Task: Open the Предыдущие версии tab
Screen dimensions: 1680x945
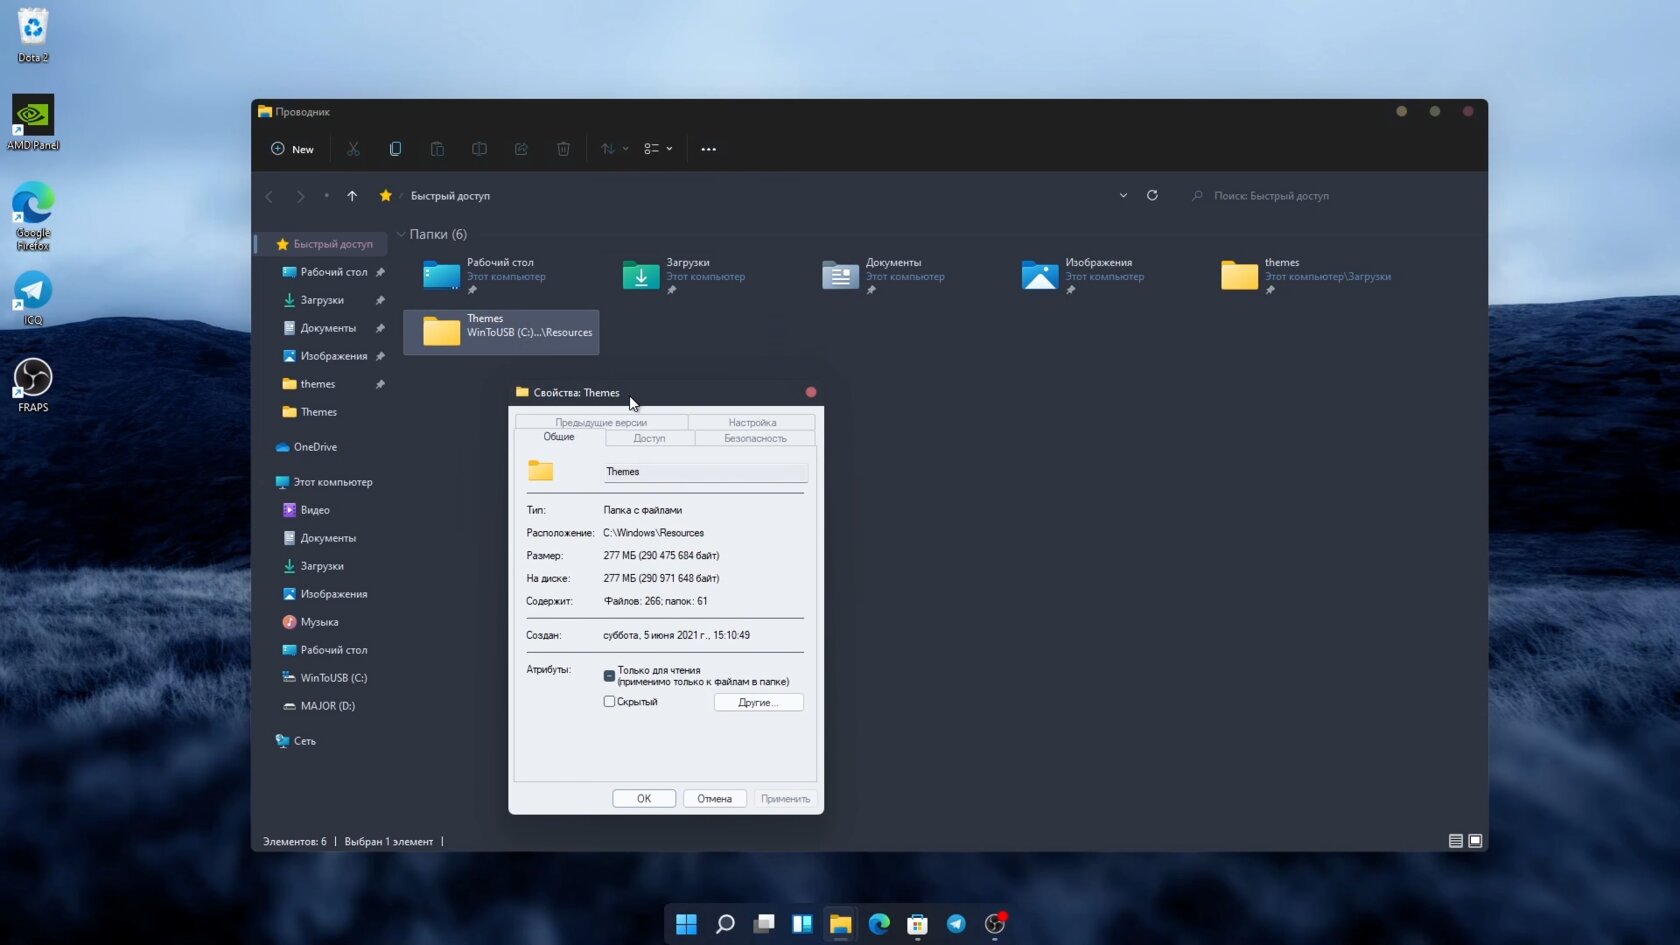Action: (x=600, y=422)
